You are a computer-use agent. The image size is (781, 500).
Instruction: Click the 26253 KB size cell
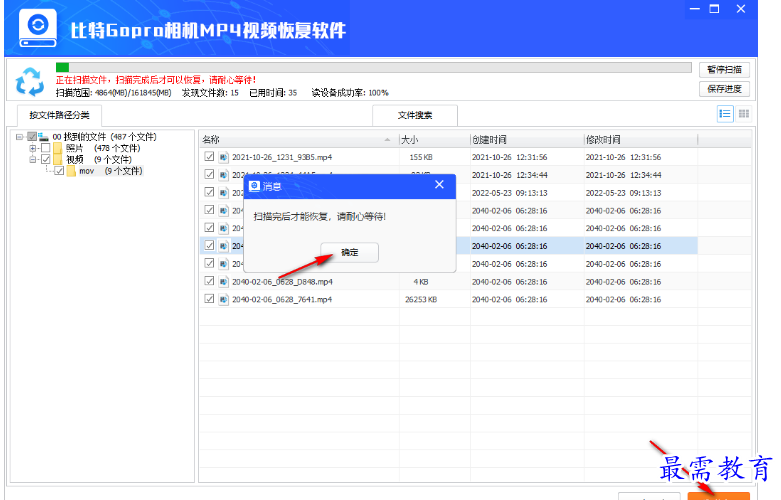(421, 300)
